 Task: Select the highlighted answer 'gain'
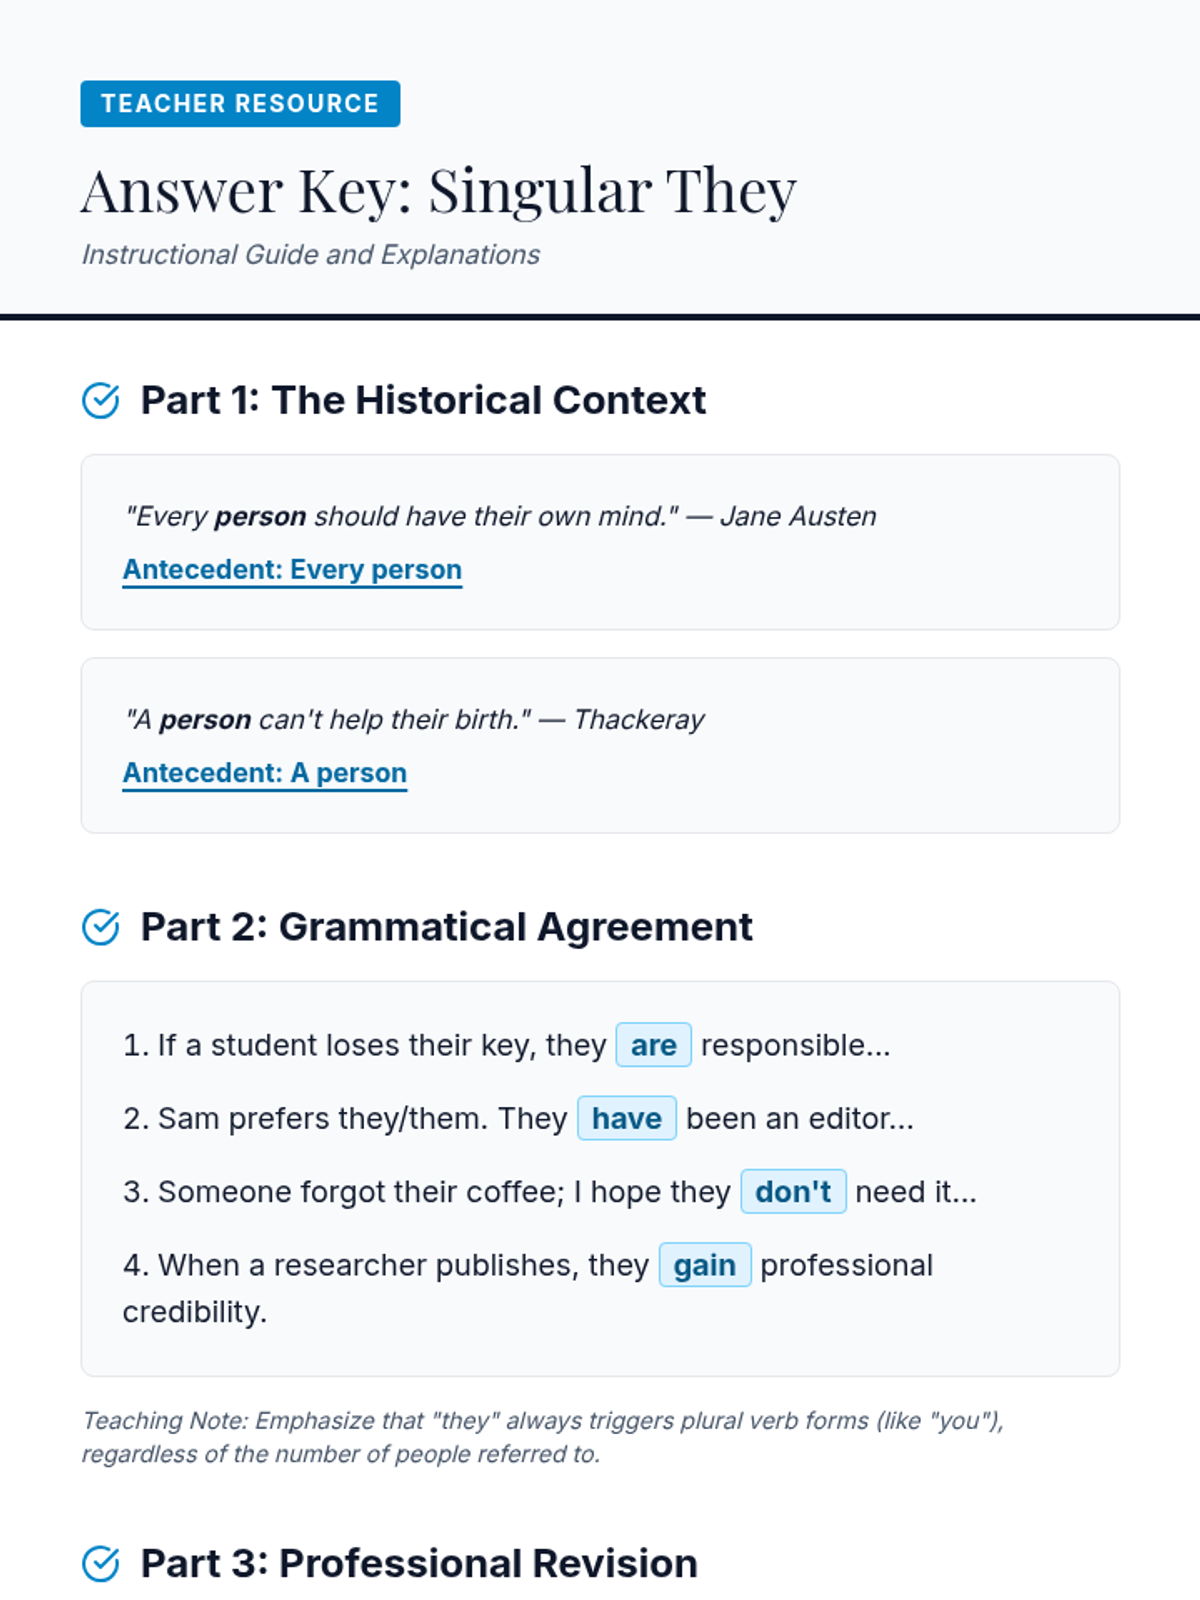pyautogui.click(x=704, y=1266)
